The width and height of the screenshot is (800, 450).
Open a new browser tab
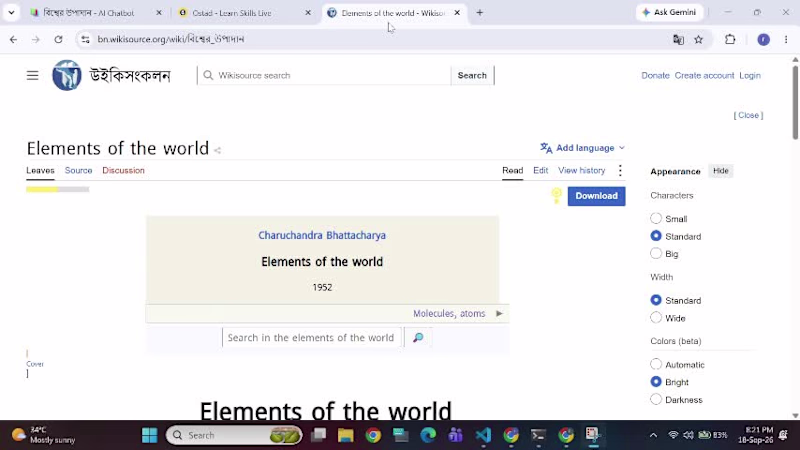[480, 13]
